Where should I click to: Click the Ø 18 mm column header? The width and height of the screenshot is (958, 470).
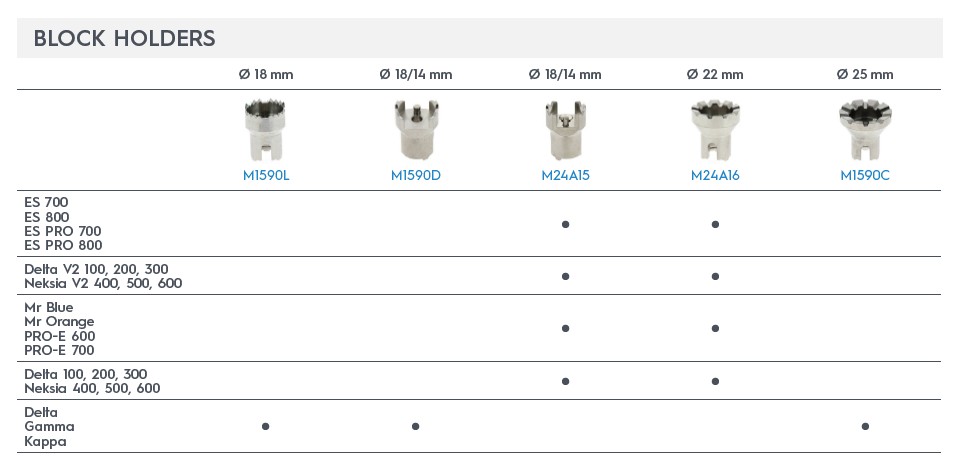[x=266, y=75]
